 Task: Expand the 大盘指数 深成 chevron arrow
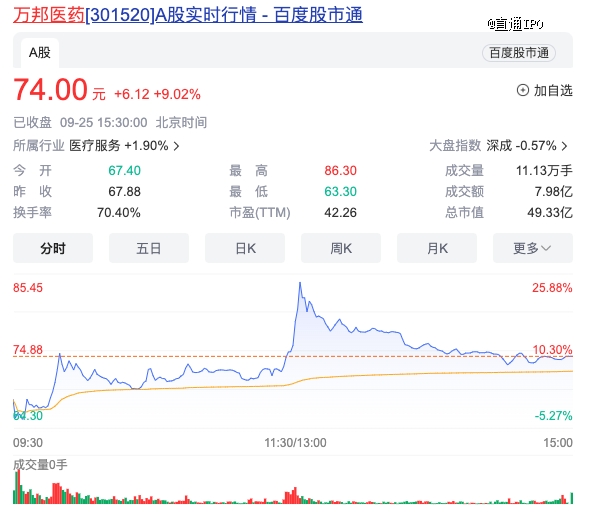pyautogui.click(x=564, y=146)
